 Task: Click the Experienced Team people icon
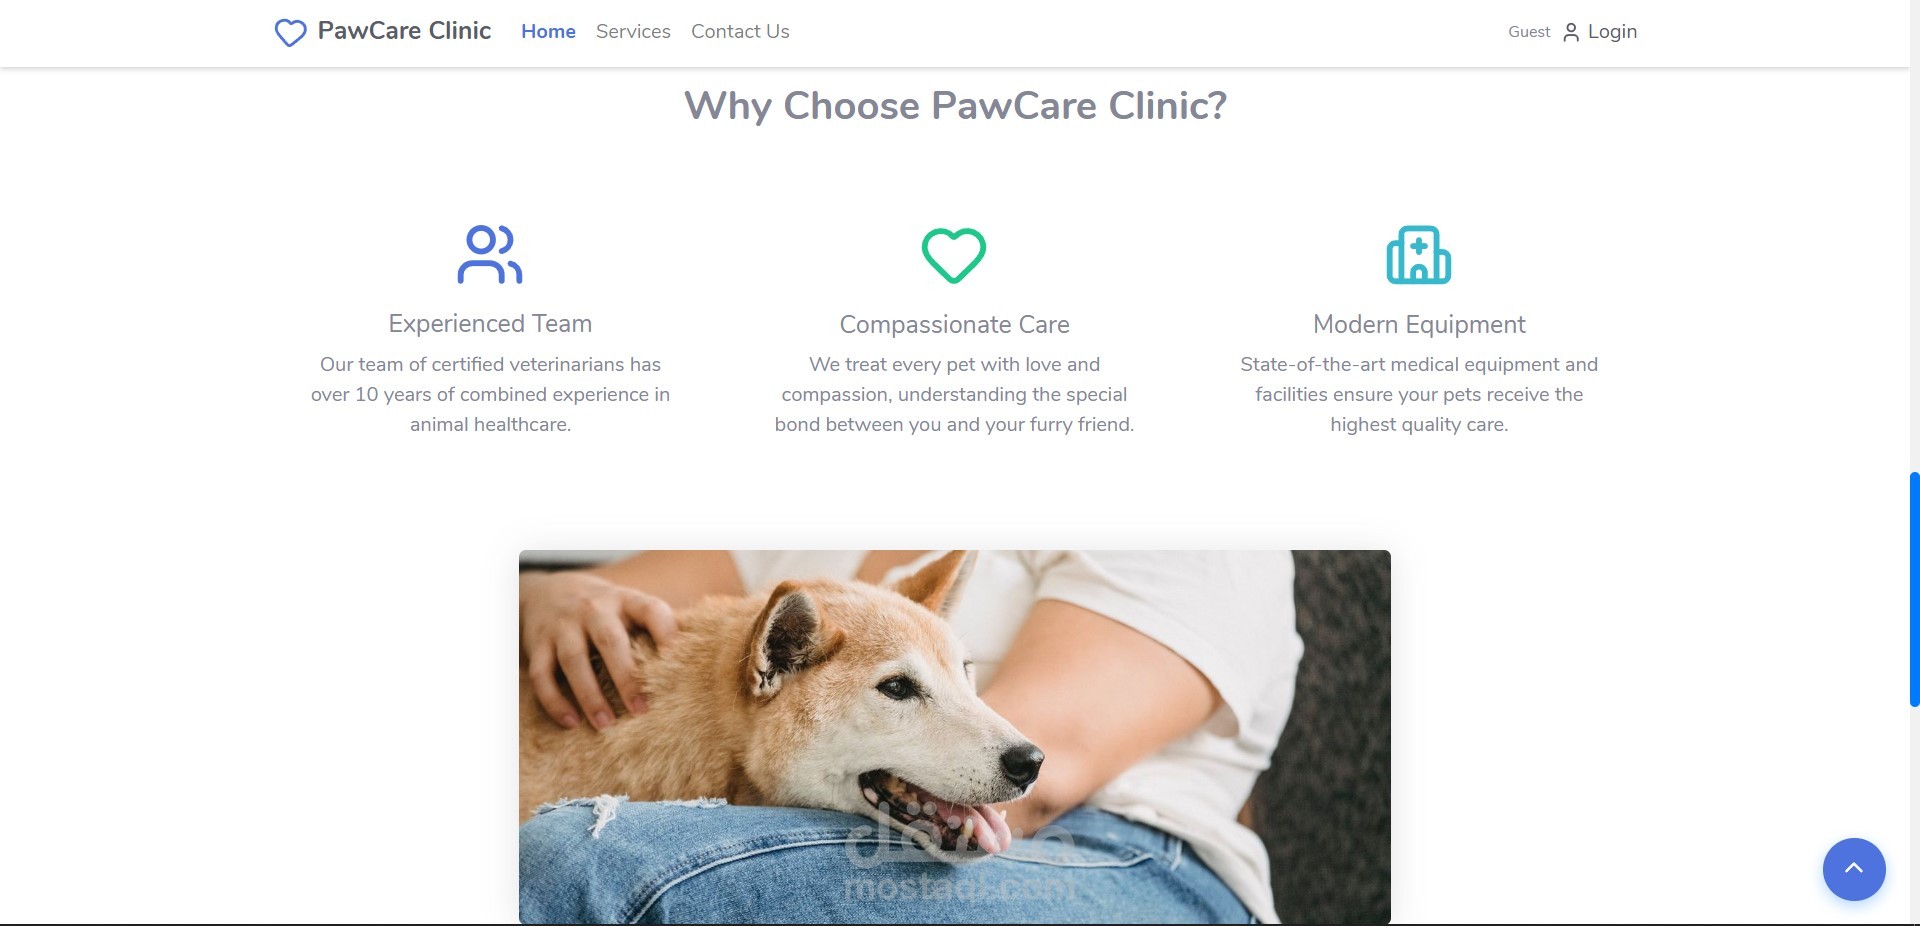490,255
